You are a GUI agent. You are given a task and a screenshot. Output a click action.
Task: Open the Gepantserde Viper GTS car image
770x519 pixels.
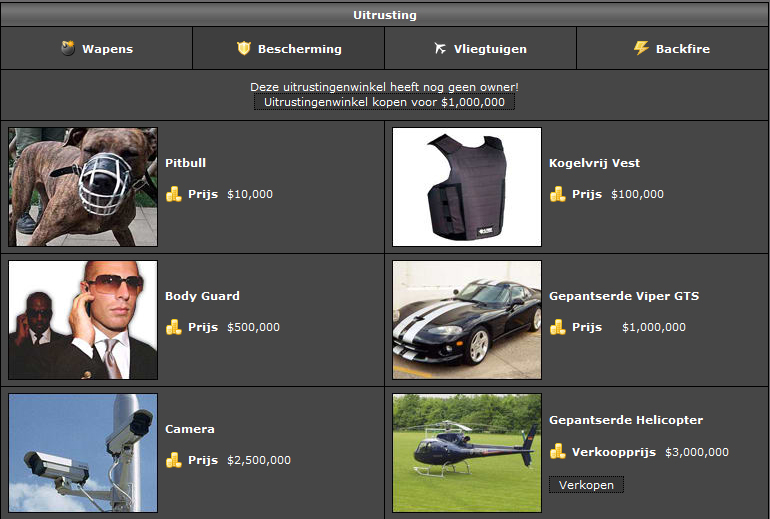[467, 320]
